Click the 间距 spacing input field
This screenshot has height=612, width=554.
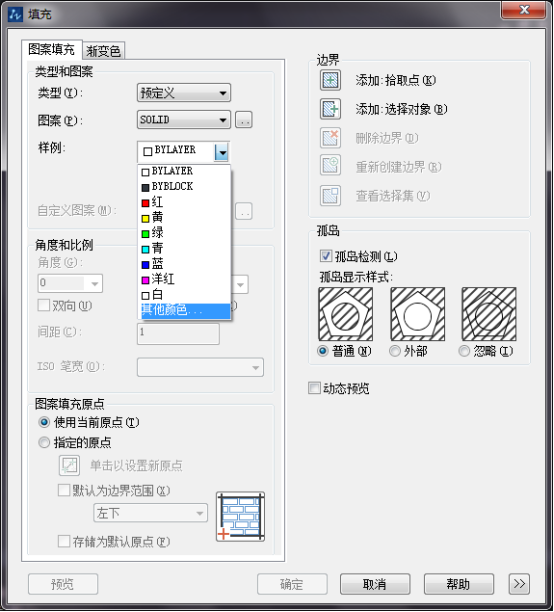[x=178, y=333]
